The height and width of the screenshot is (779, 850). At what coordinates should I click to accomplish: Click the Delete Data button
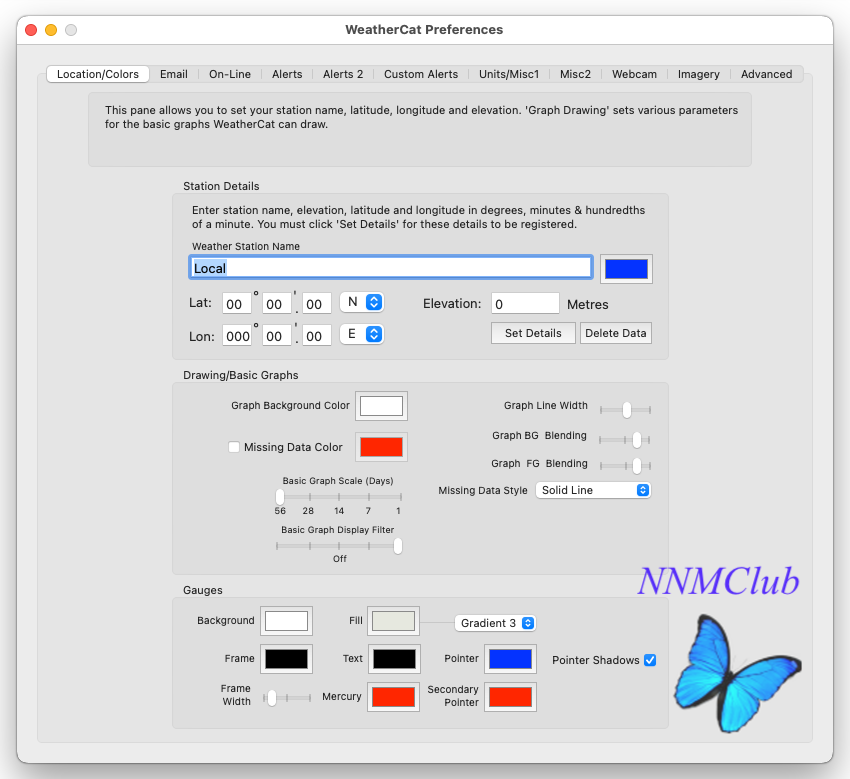click(615, 333)
